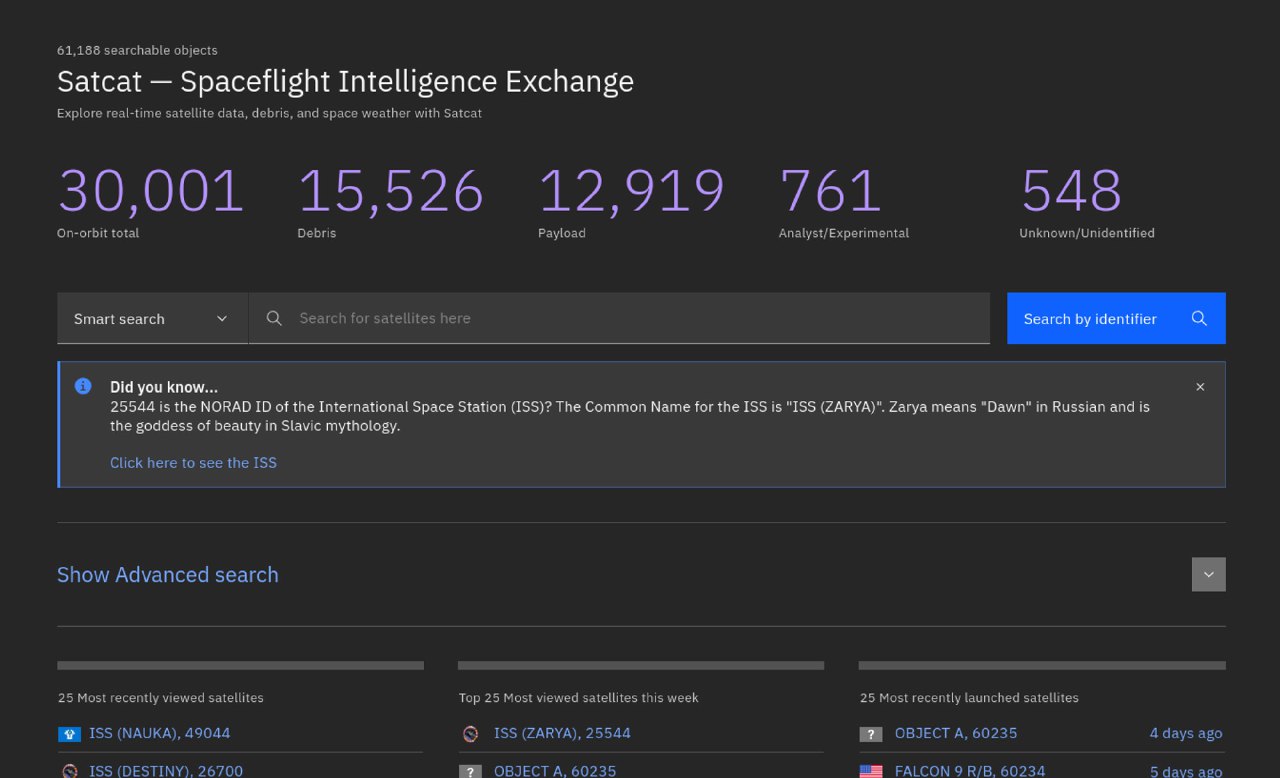Click the ISS emblem icon beside ISS (ZARYA)

(x=470, y=734)
